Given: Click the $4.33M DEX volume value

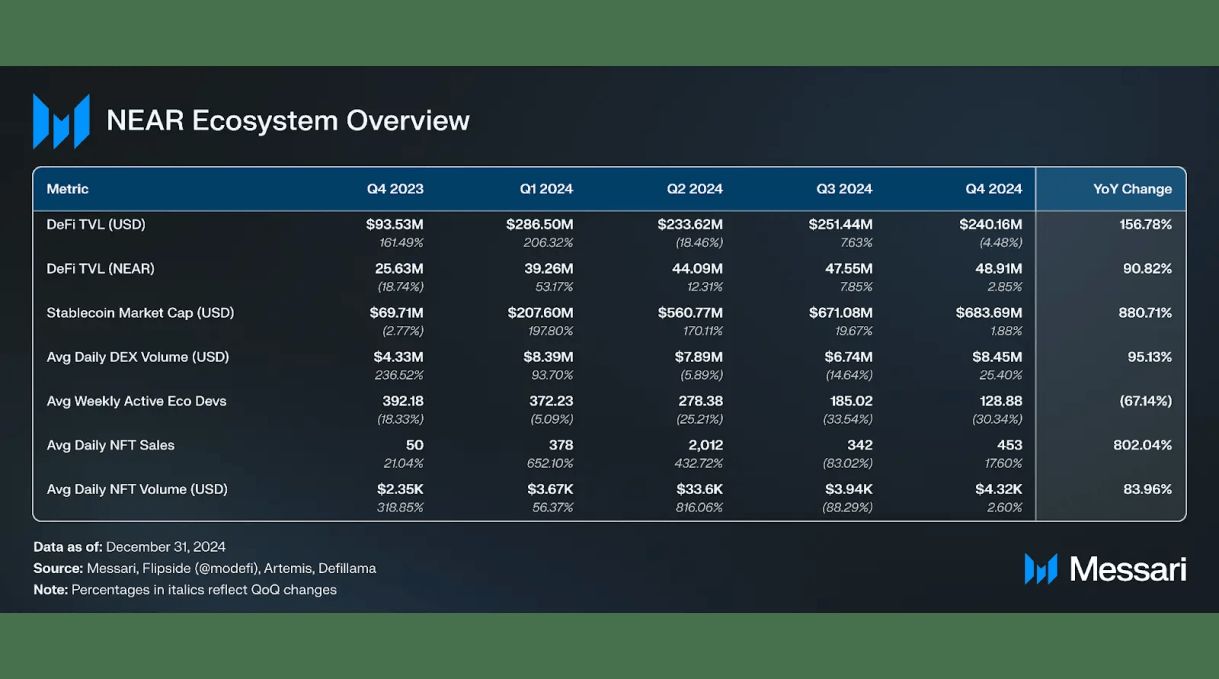Looking at the screenshot, I should pyautogui.click(x=399, y=357).
